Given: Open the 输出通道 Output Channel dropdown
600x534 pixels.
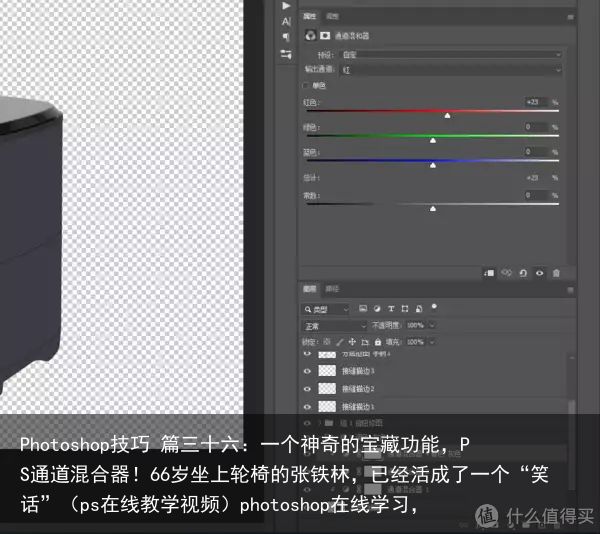Looking at the screenshot, I should (450, 70).
